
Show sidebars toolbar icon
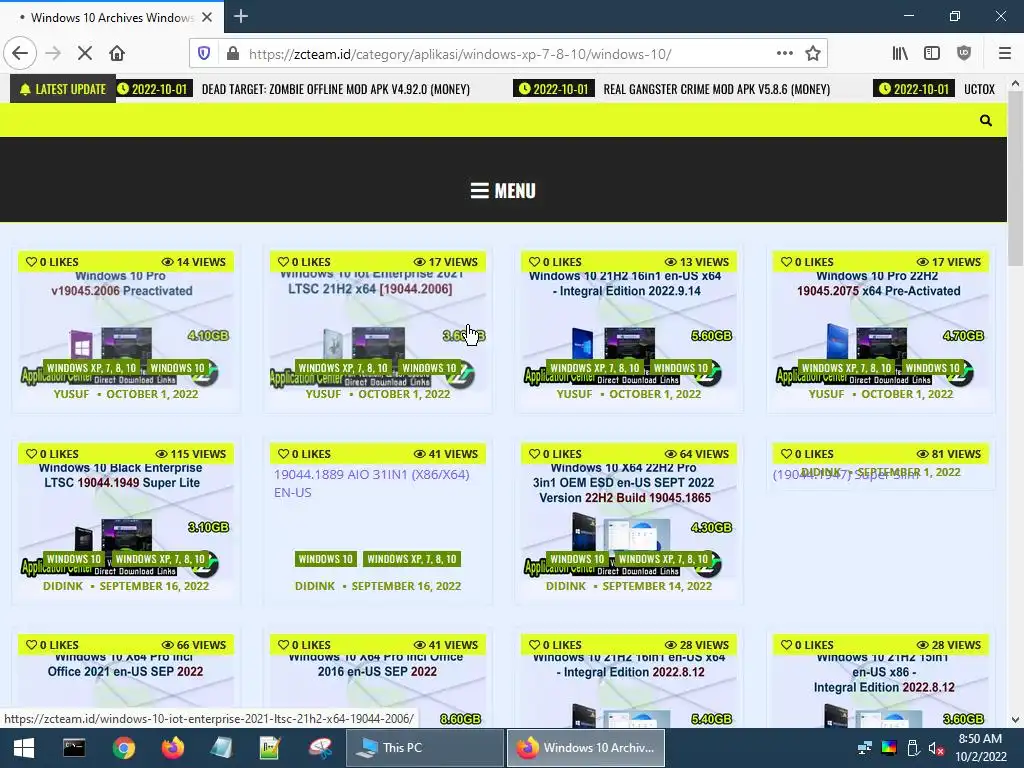tap(932, 54)
